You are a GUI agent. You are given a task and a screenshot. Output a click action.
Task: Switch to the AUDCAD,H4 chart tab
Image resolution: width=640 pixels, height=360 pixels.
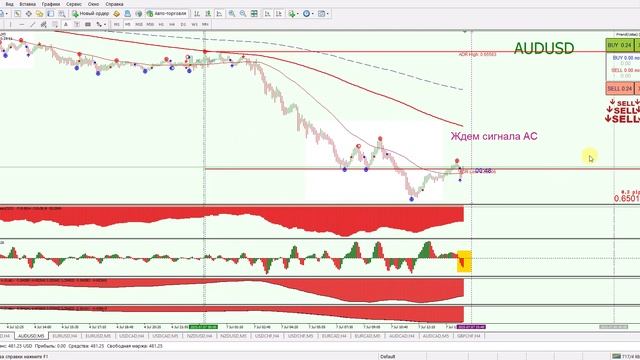402,336
